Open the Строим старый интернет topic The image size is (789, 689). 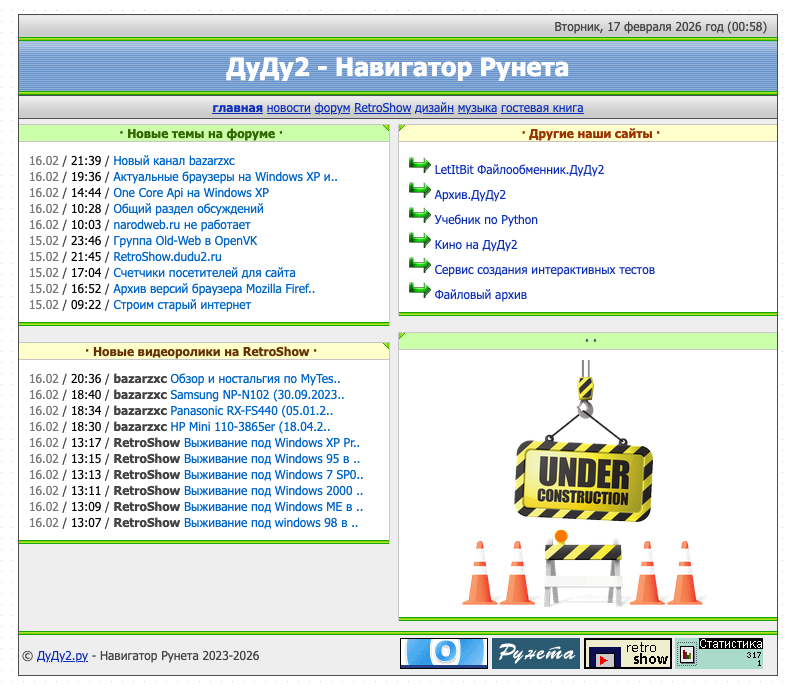(182, 304)
